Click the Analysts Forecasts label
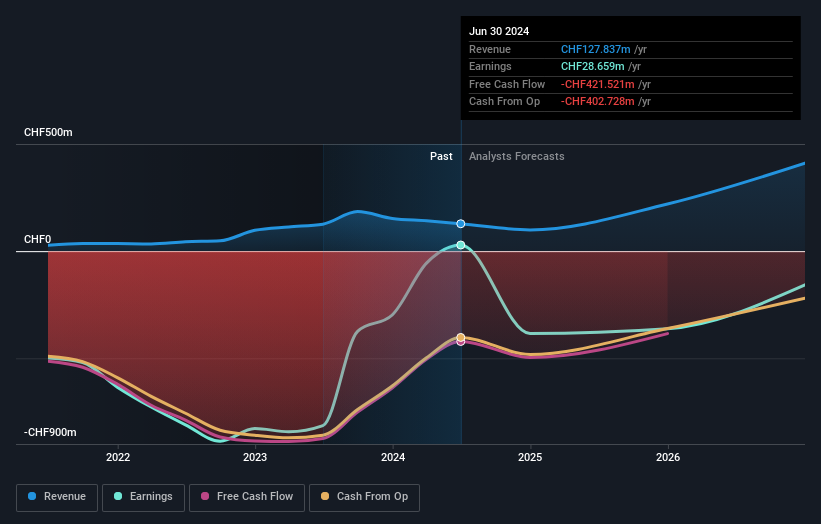Viewport: 821px width, 524px height. [517, 157]
